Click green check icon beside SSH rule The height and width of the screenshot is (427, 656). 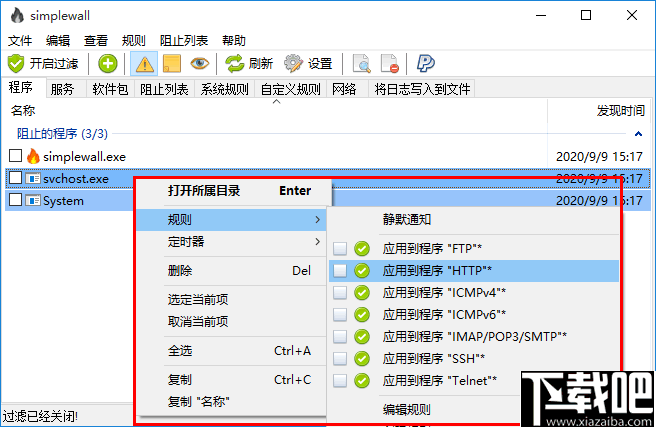coord(362,358)
